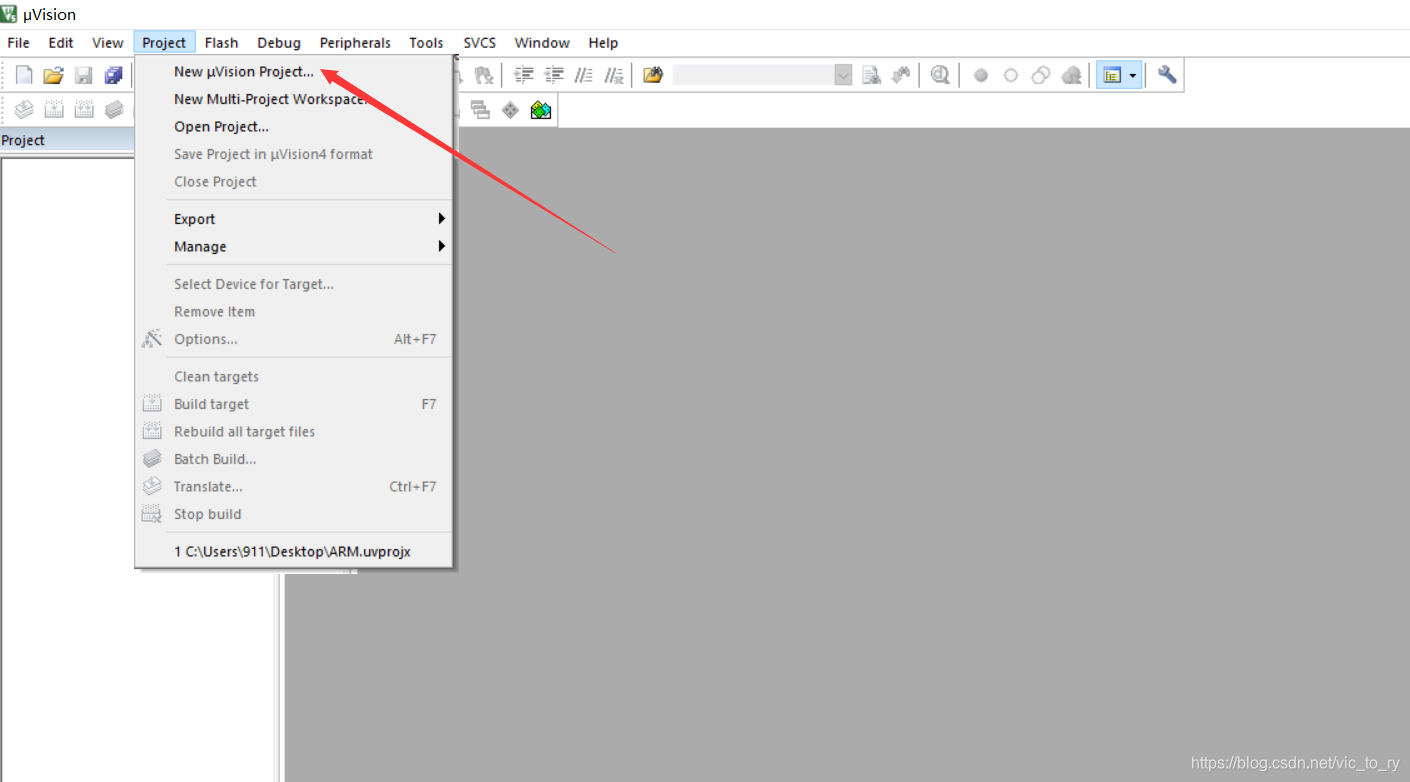
Task: Open Configuration via the wrench icon
Action: [1167, 75]
